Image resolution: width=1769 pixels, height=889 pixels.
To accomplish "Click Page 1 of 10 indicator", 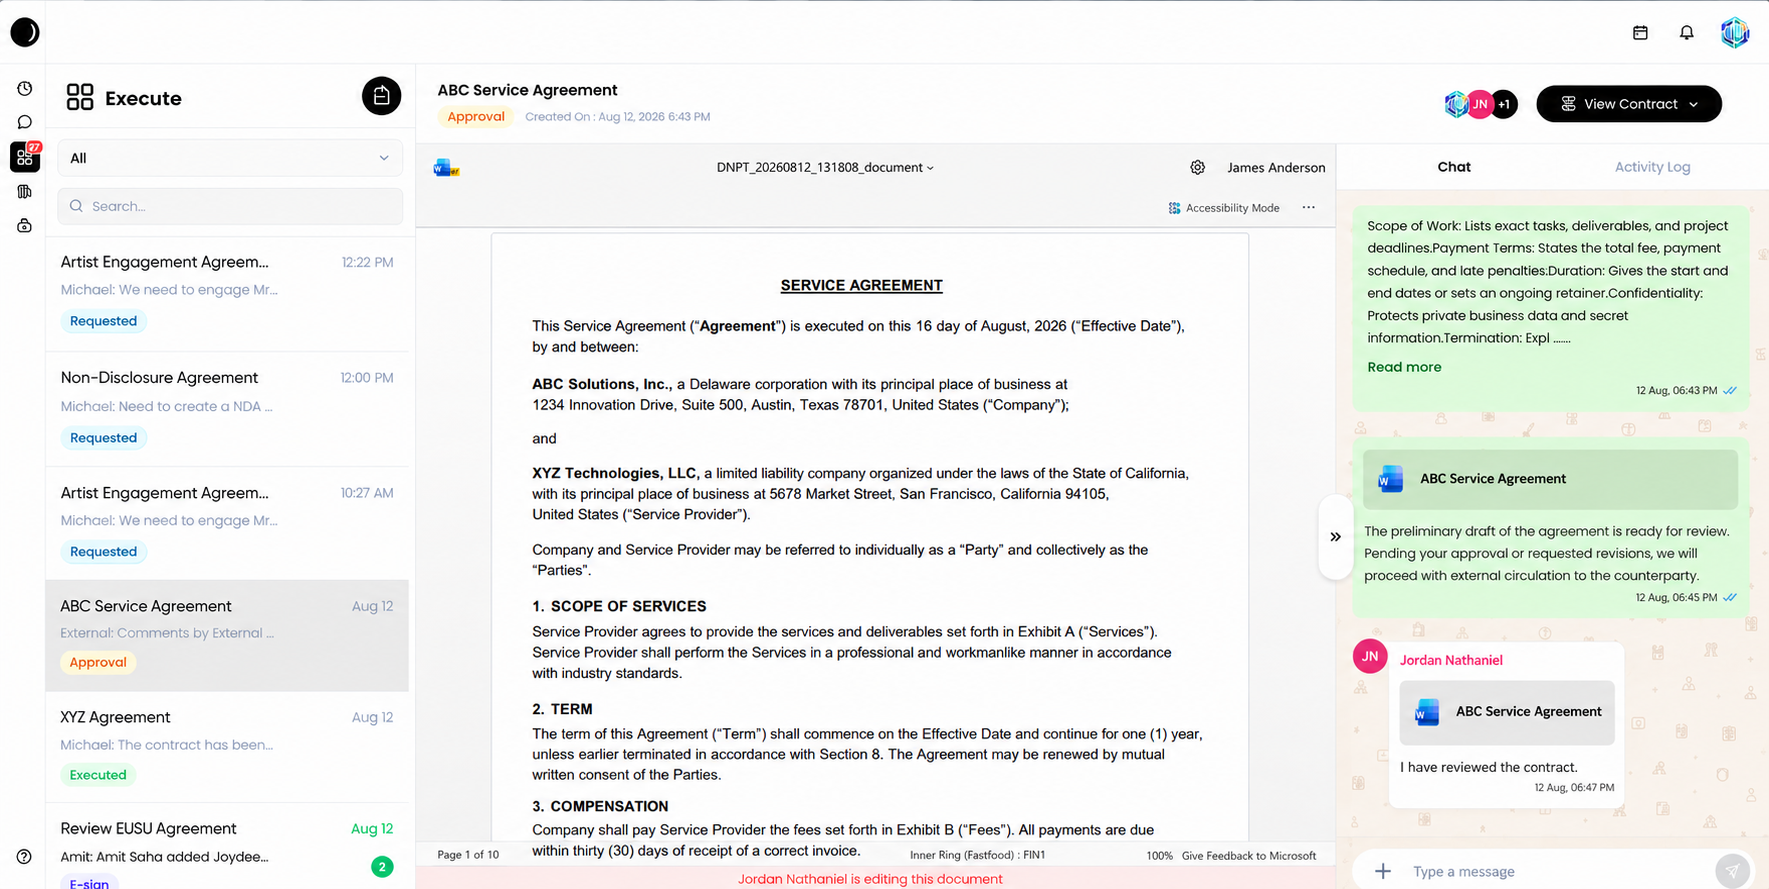I will 468,855.
